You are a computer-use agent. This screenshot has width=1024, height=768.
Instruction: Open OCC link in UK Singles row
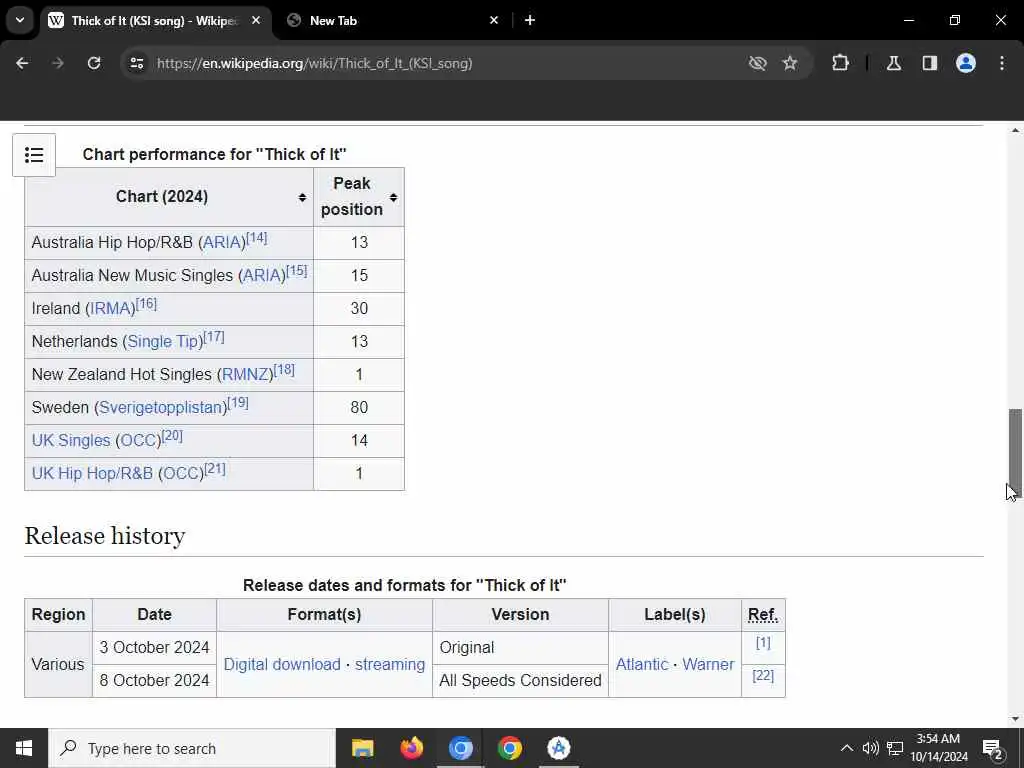(138, 441)
